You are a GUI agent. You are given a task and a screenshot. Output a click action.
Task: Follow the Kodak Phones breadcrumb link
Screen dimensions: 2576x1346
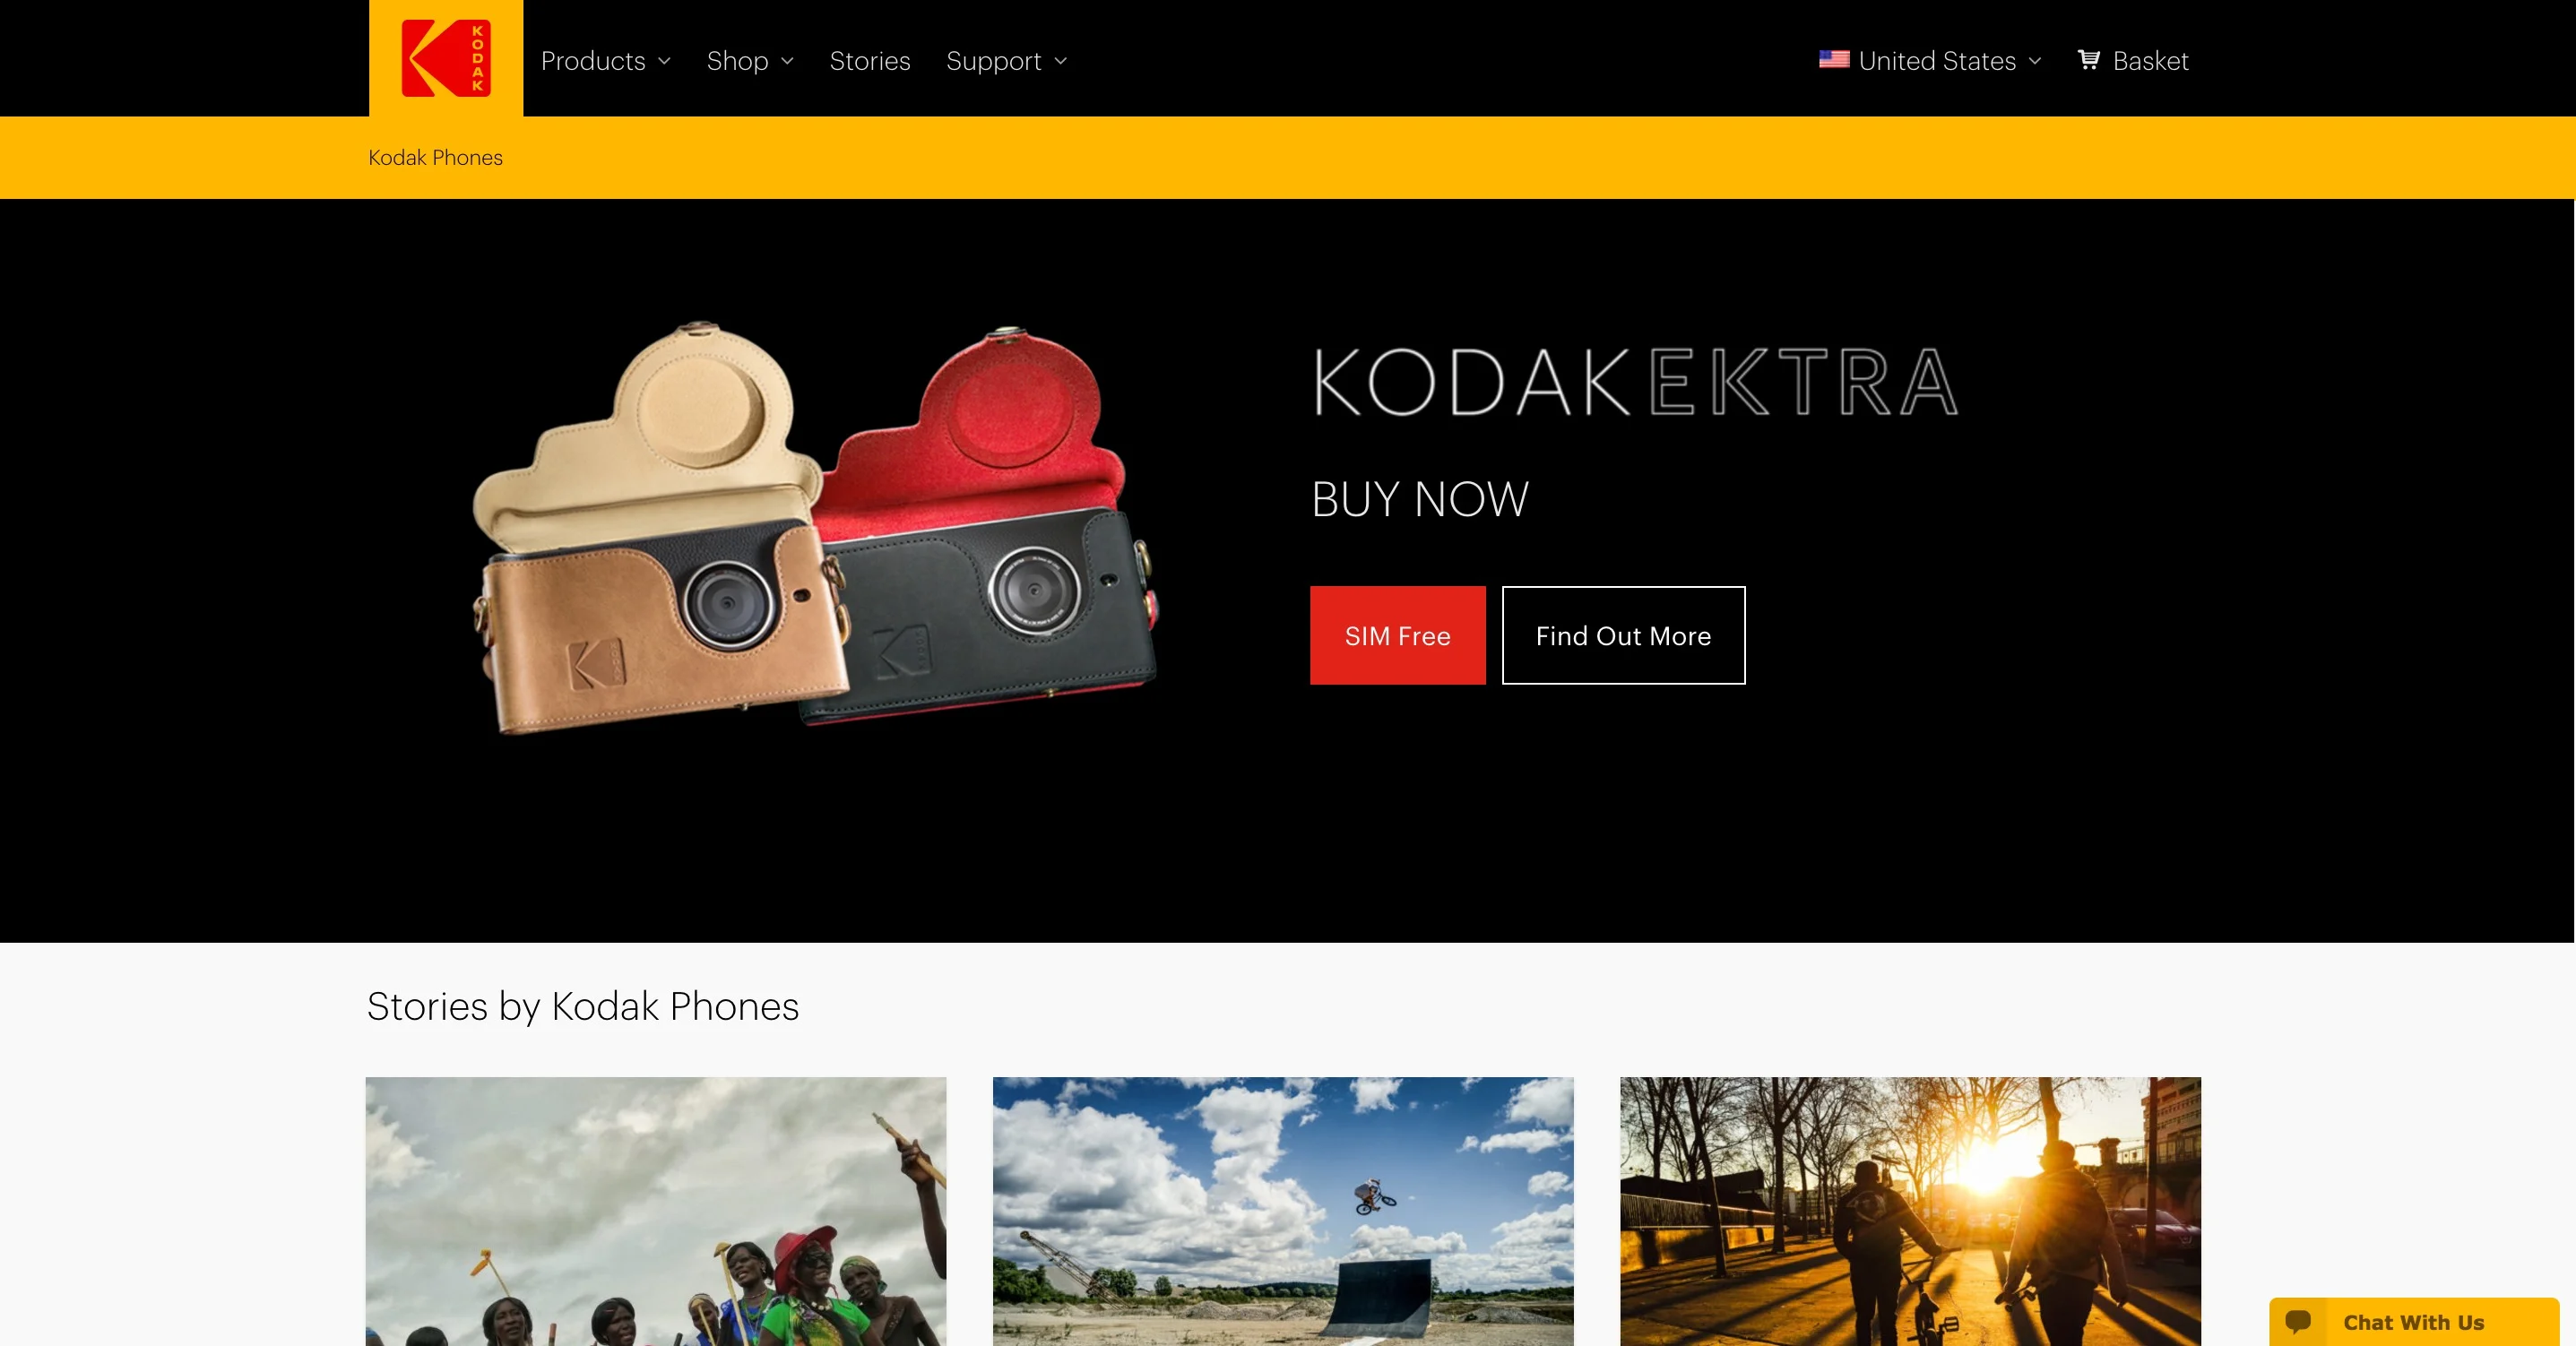point(435,157)
